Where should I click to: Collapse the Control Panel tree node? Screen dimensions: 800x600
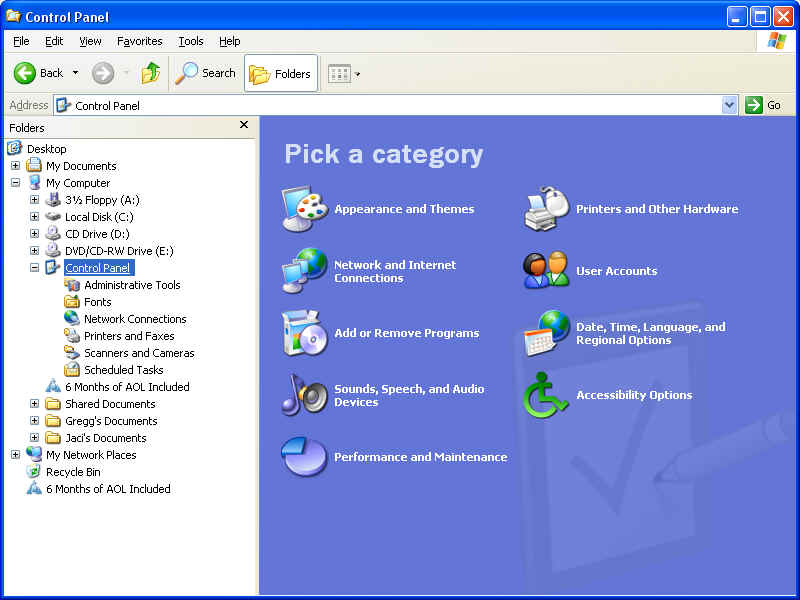34,268
